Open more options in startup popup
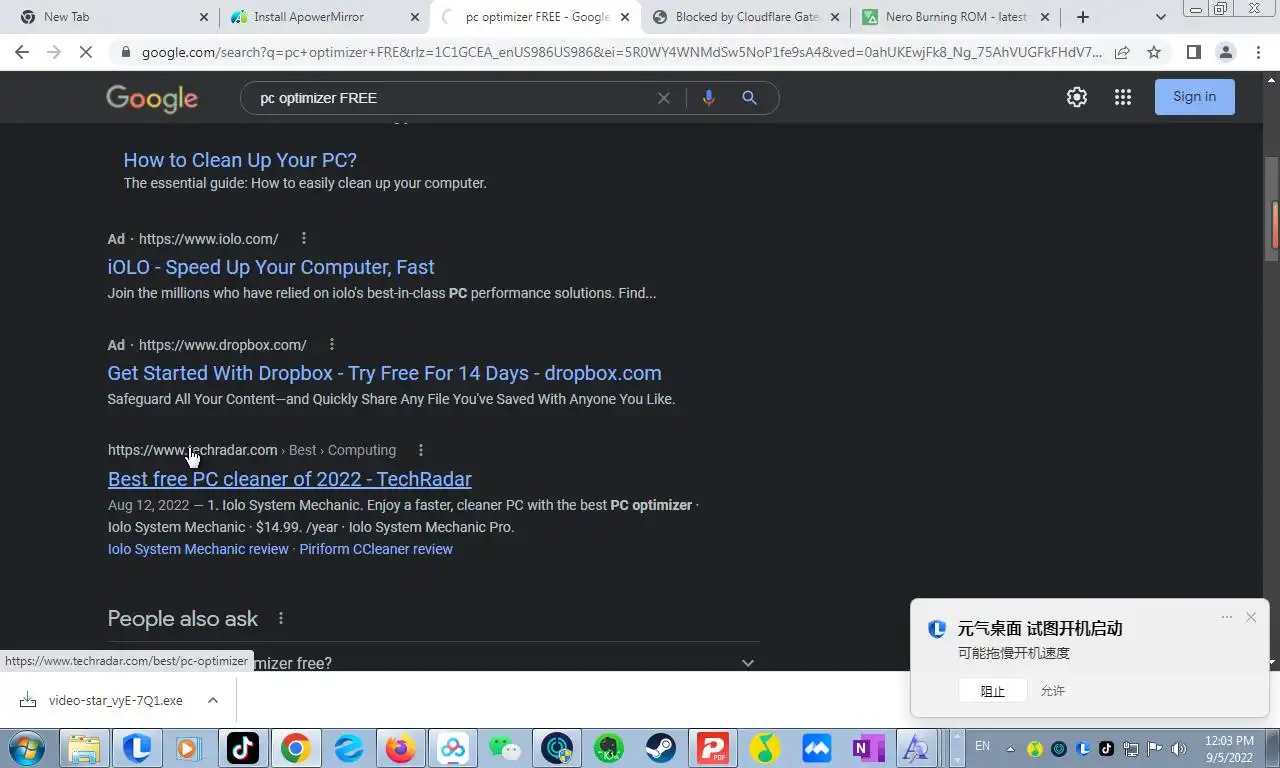1280x768 pixels. [1227, 617]
